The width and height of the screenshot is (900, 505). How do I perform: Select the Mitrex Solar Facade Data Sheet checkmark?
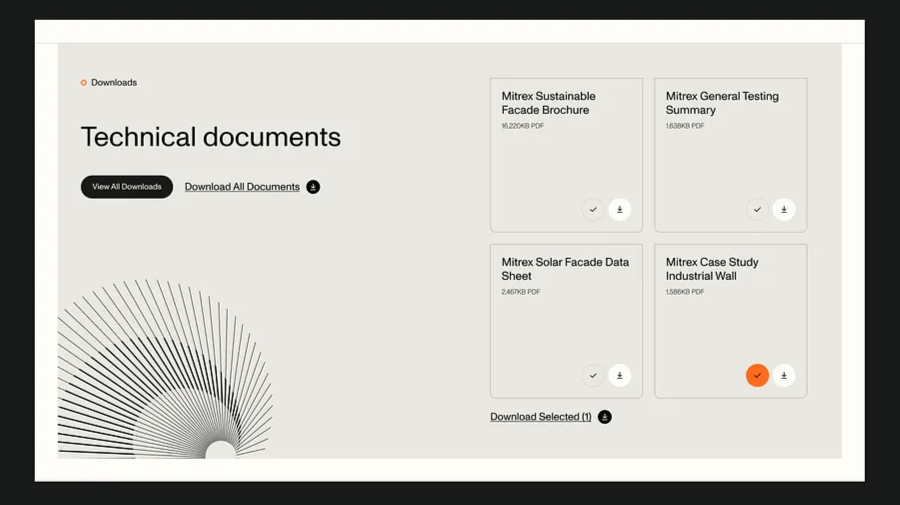tap(593, 375)
